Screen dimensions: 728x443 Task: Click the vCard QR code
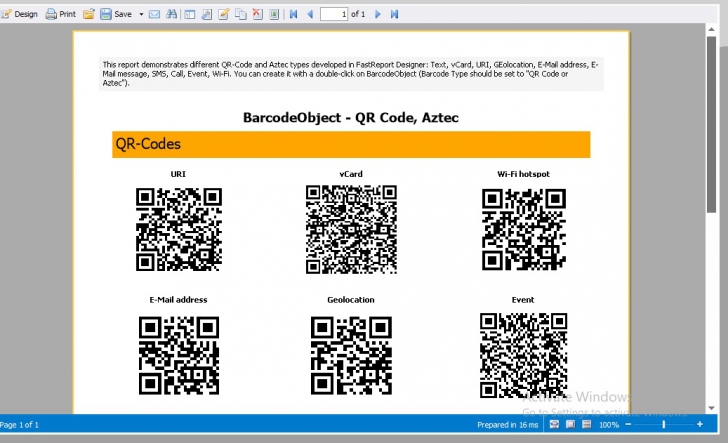click(351, 229)
